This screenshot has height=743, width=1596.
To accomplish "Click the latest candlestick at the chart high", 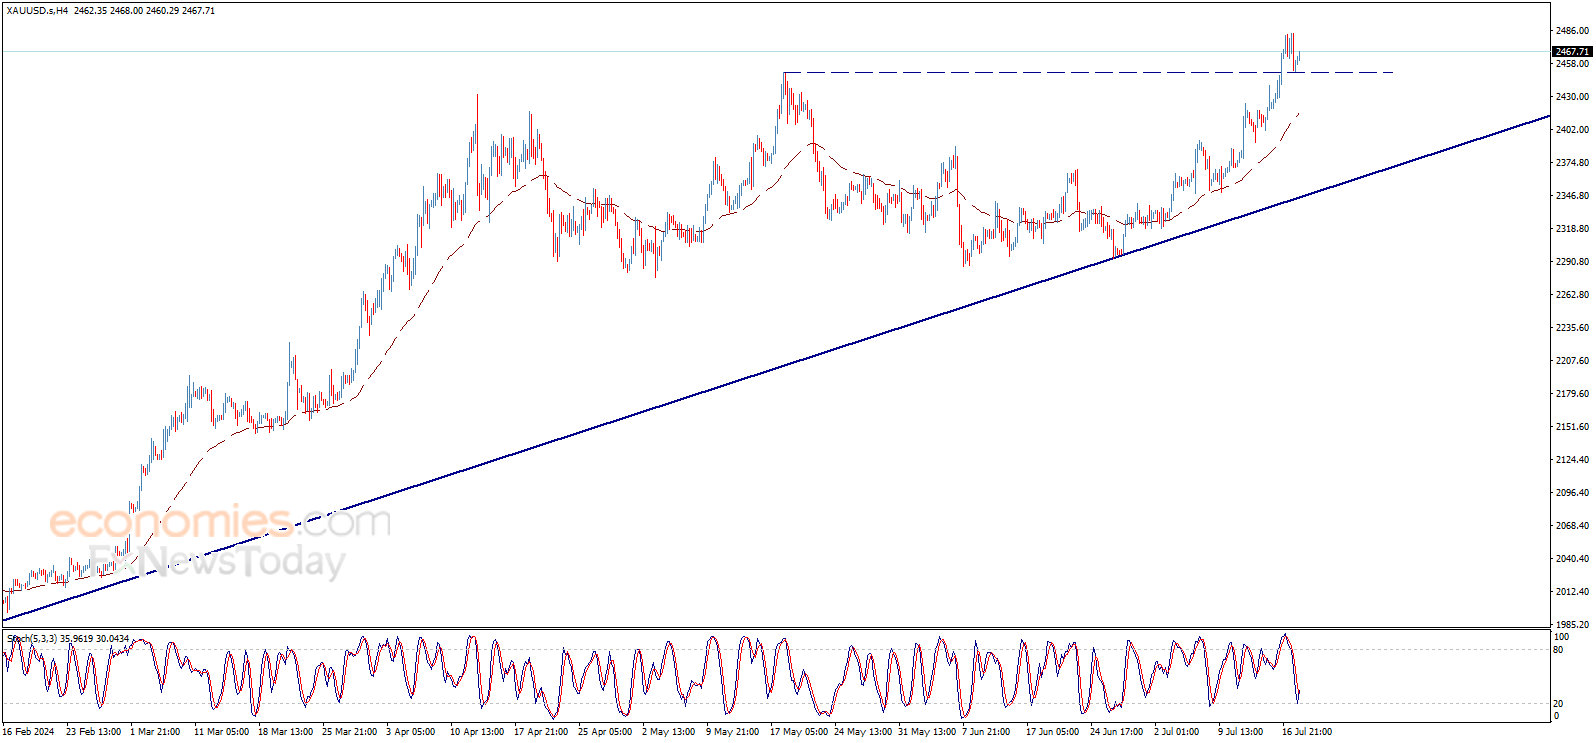I will [x=1290, y=48].
